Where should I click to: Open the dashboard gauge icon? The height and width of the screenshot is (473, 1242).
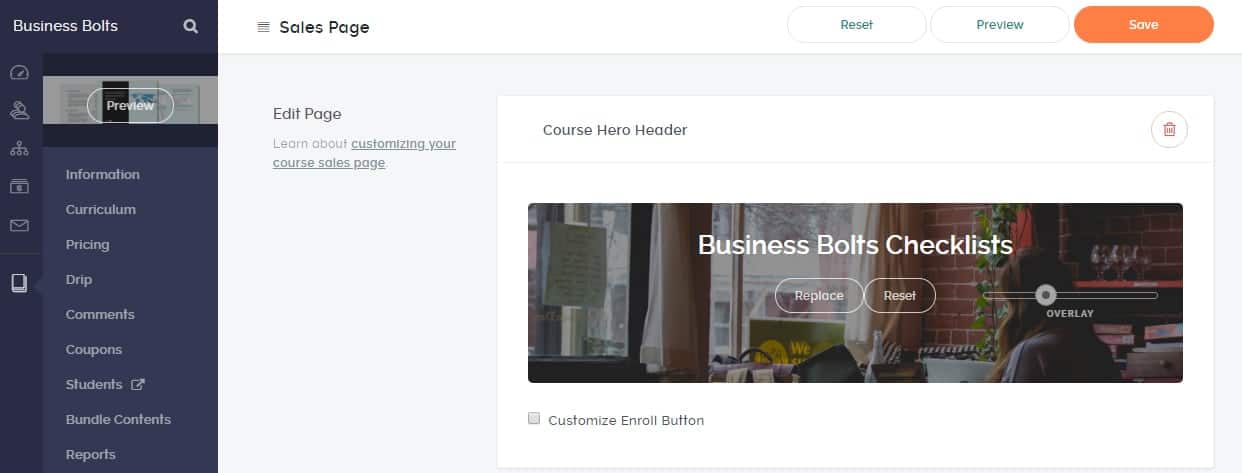19,73
